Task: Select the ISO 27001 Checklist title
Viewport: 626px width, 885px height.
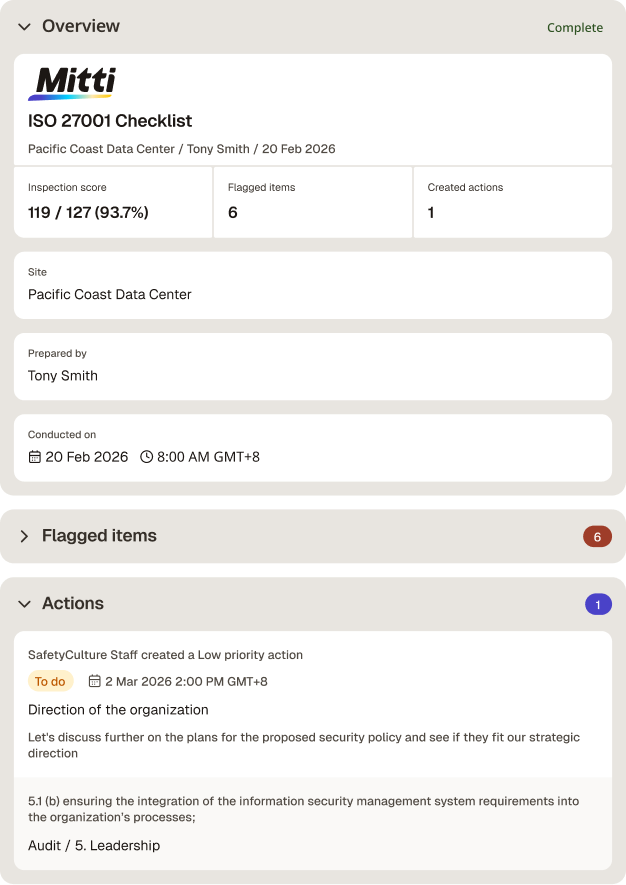Action: (x=110, y=121)
